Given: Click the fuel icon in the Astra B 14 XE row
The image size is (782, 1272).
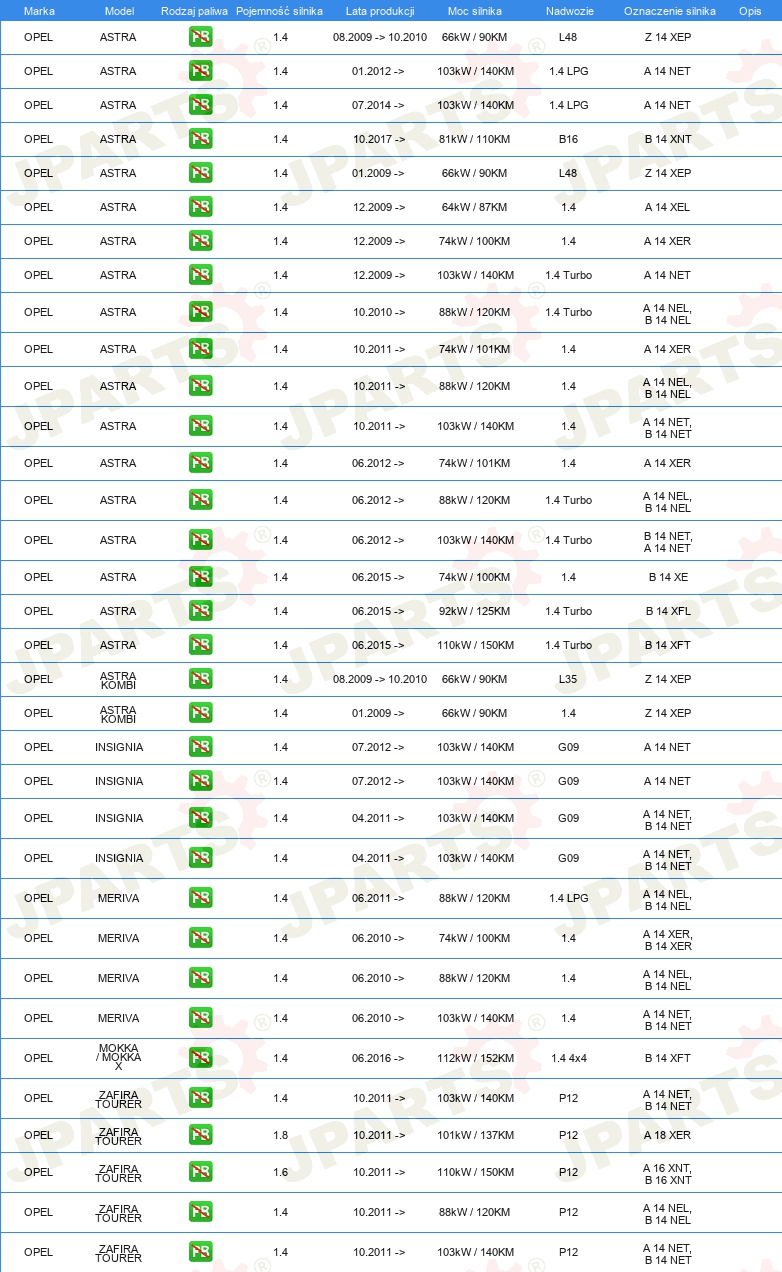Looking at the screenshot, I should tap(200, 577).
